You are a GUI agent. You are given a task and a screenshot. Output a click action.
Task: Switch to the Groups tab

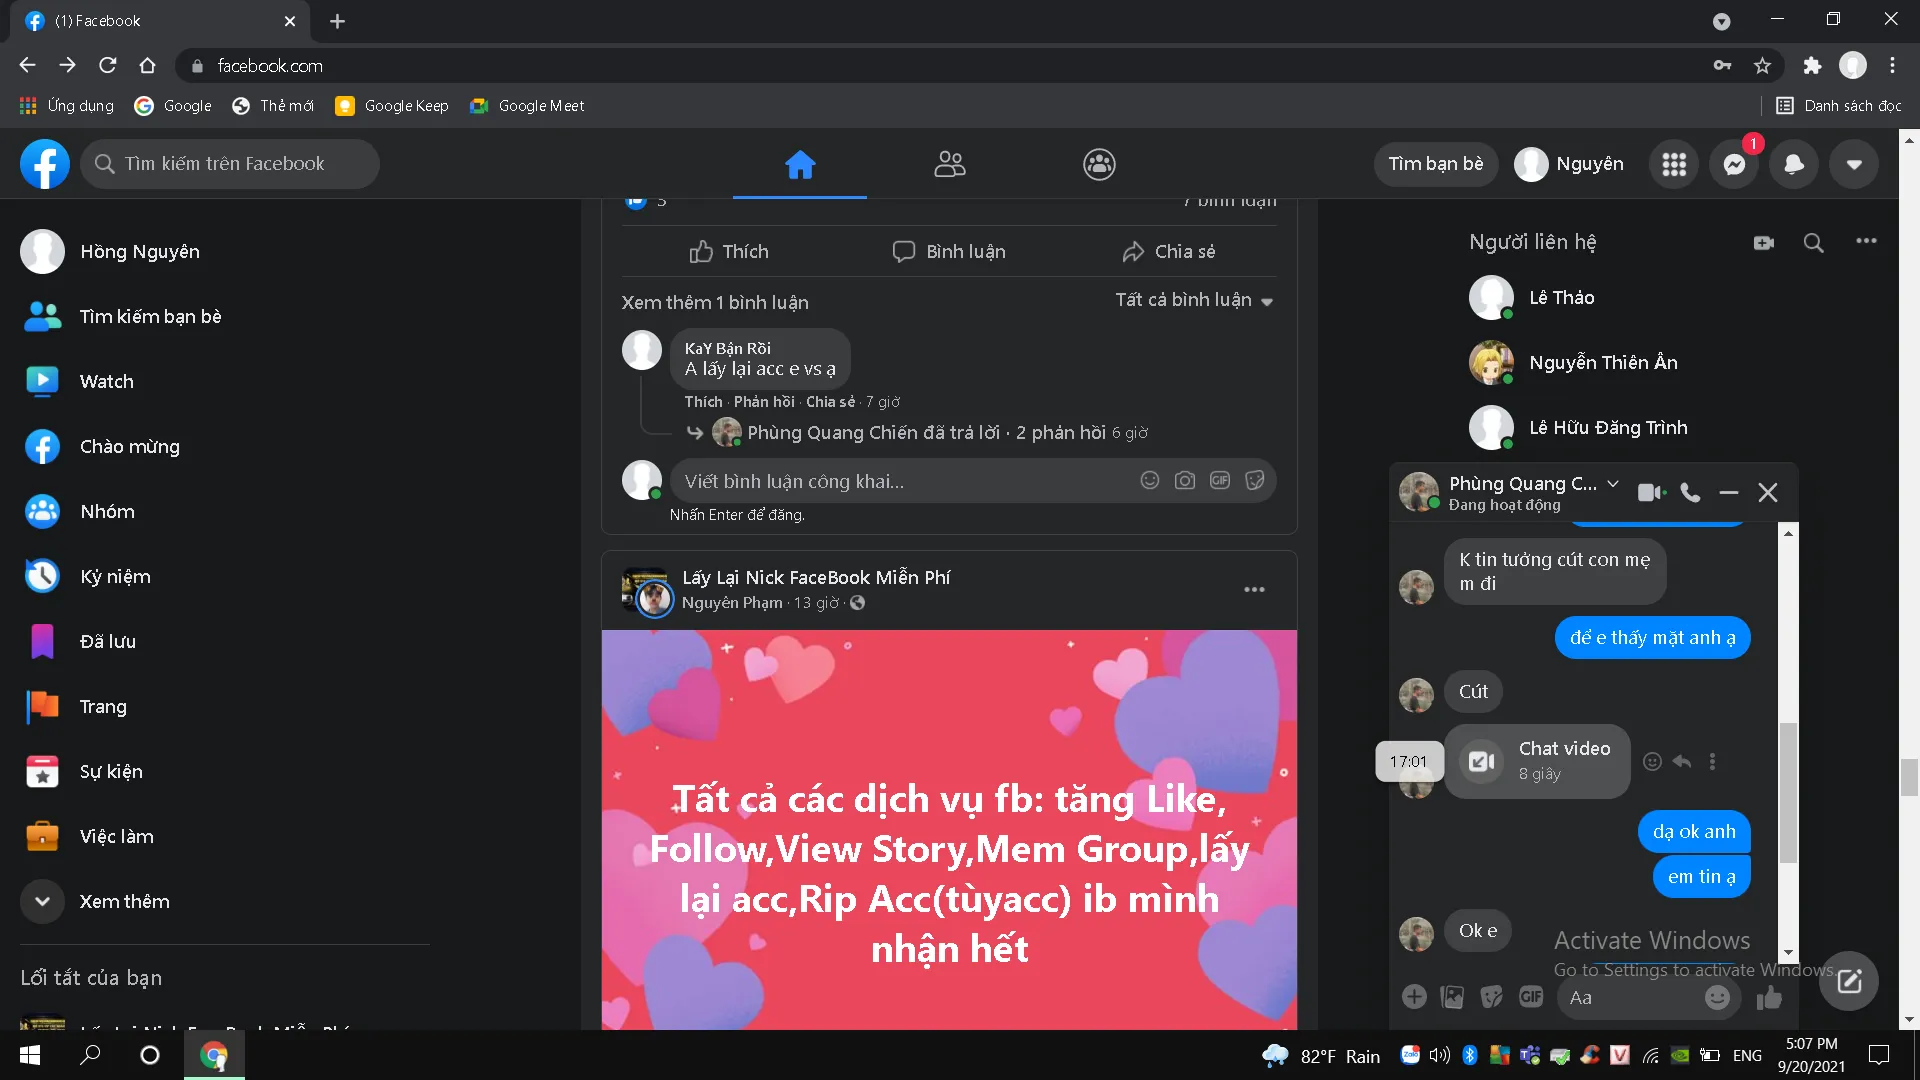1099,164
